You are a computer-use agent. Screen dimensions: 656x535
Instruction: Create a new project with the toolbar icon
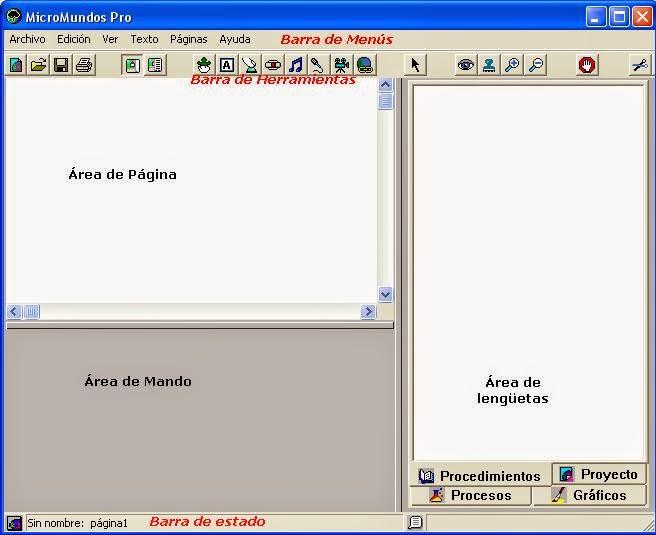tap(16, 65)
